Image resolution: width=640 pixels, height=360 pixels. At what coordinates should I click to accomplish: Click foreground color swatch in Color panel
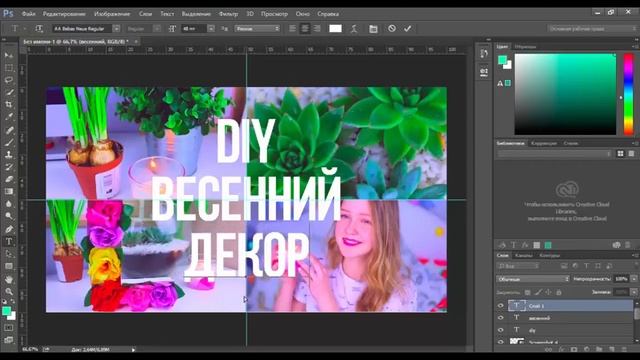pyautogui.click(x=502, y=60)
